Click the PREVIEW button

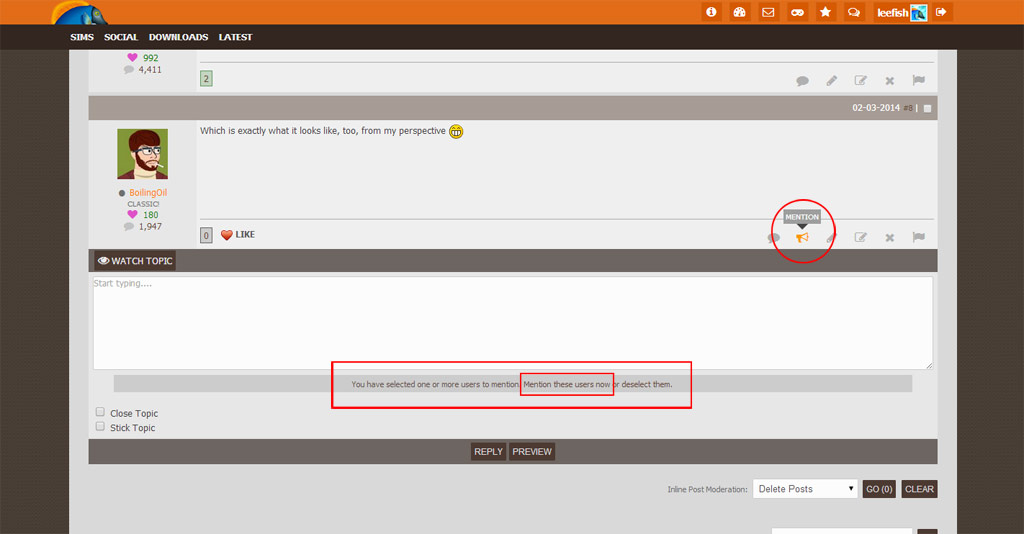(532, 452)
